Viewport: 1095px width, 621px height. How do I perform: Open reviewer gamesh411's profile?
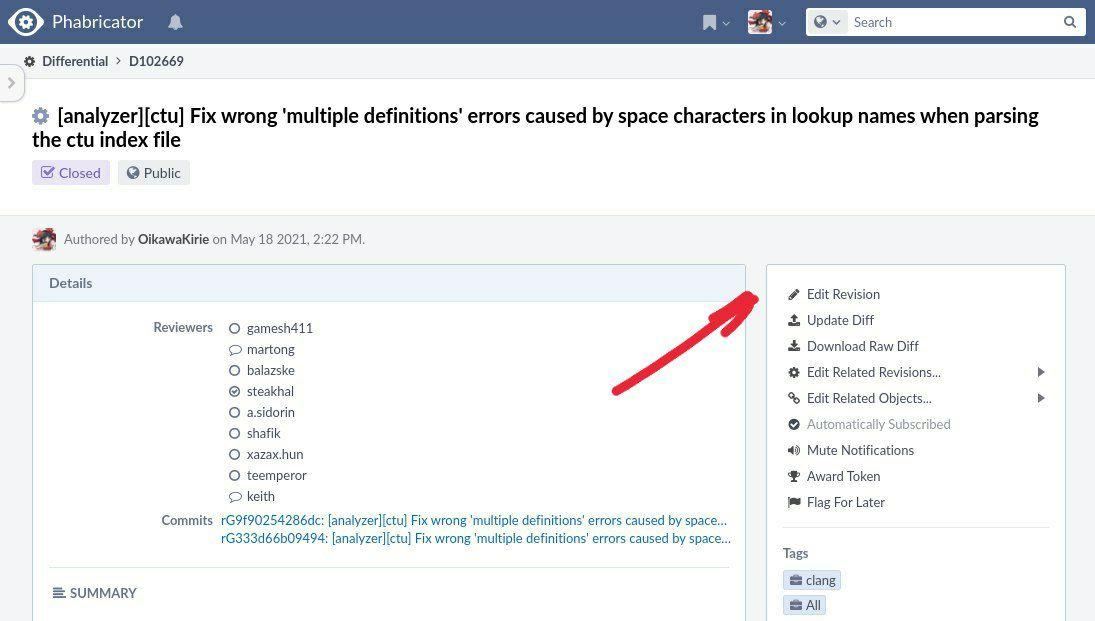(x=279, y=328)
